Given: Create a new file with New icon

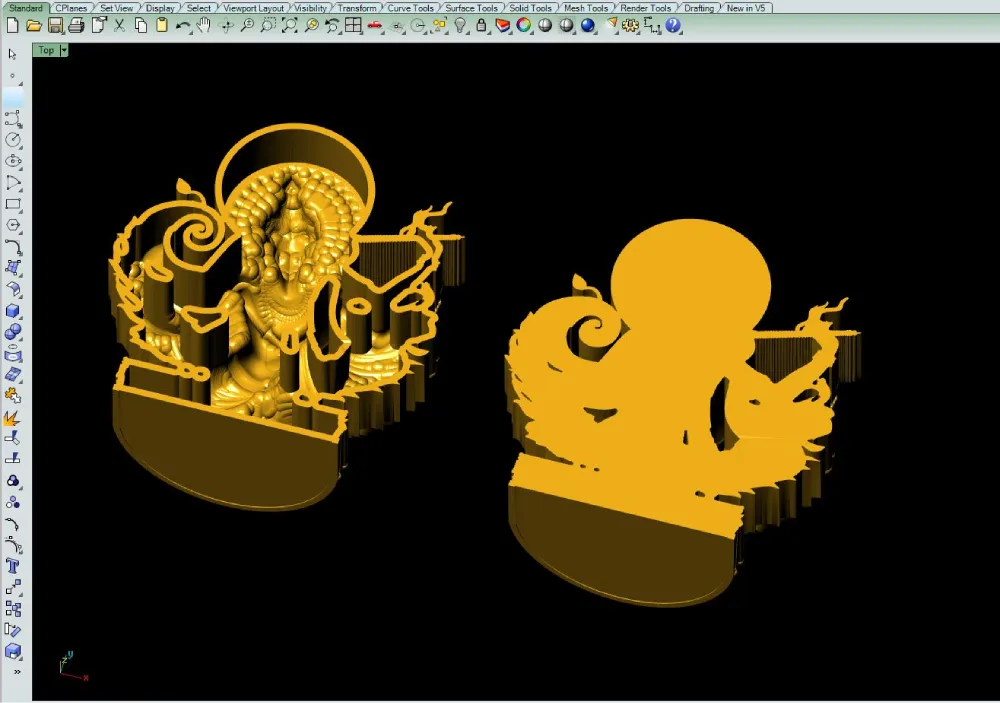Looking at the screenshot, I should 12,26.
